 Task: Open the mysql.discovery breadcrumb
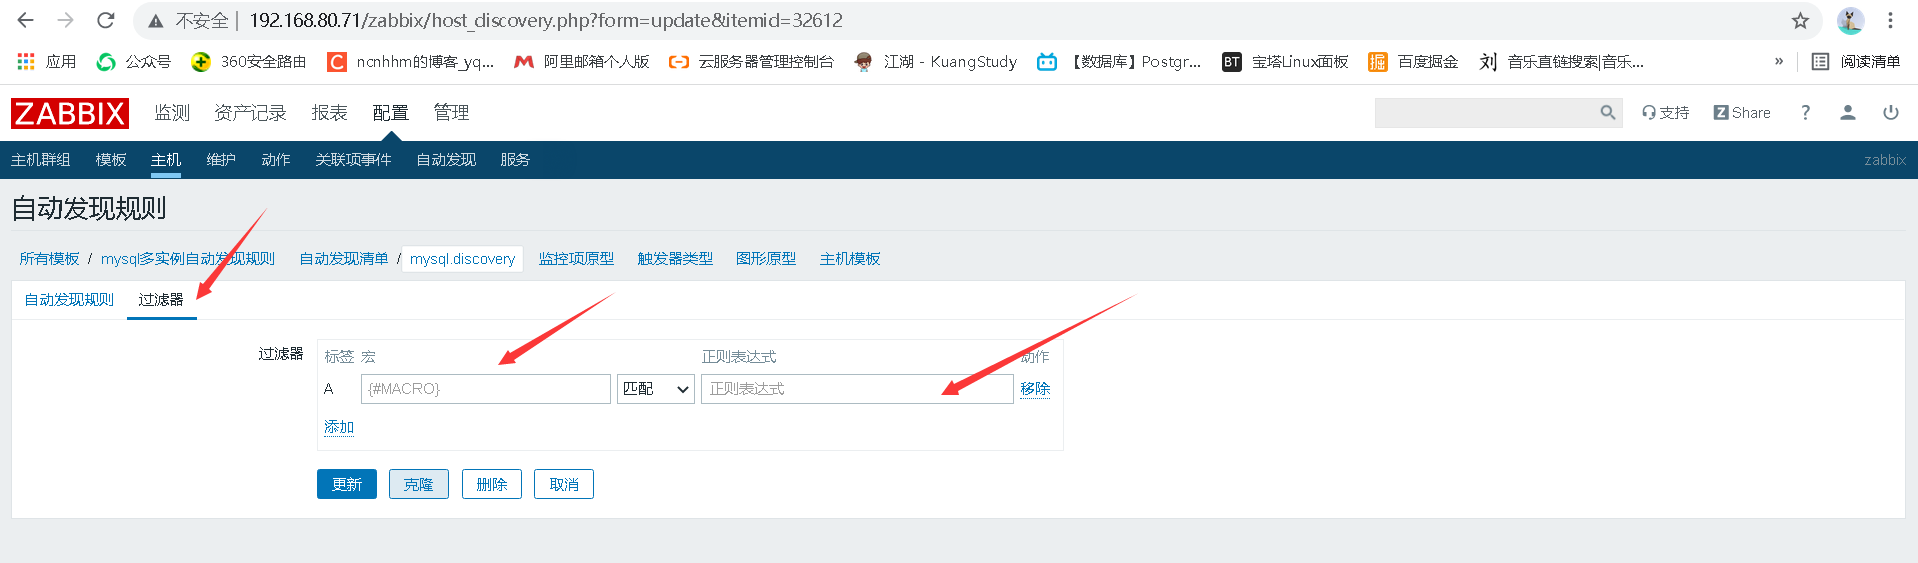tap(462, 259)
